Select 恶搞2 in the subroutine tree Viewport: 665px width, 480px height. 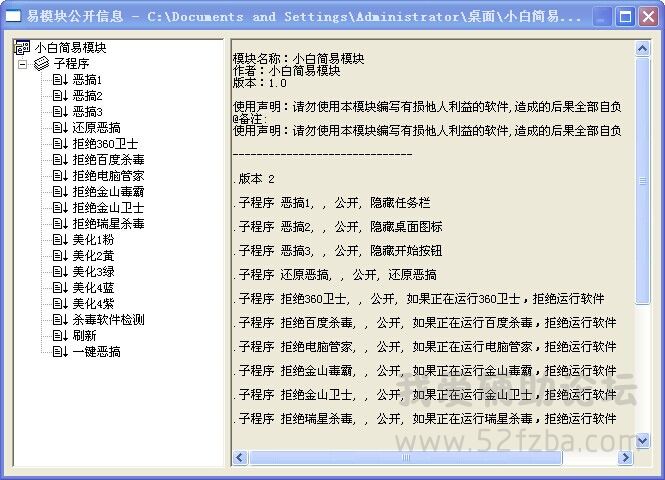click(87, 96)
